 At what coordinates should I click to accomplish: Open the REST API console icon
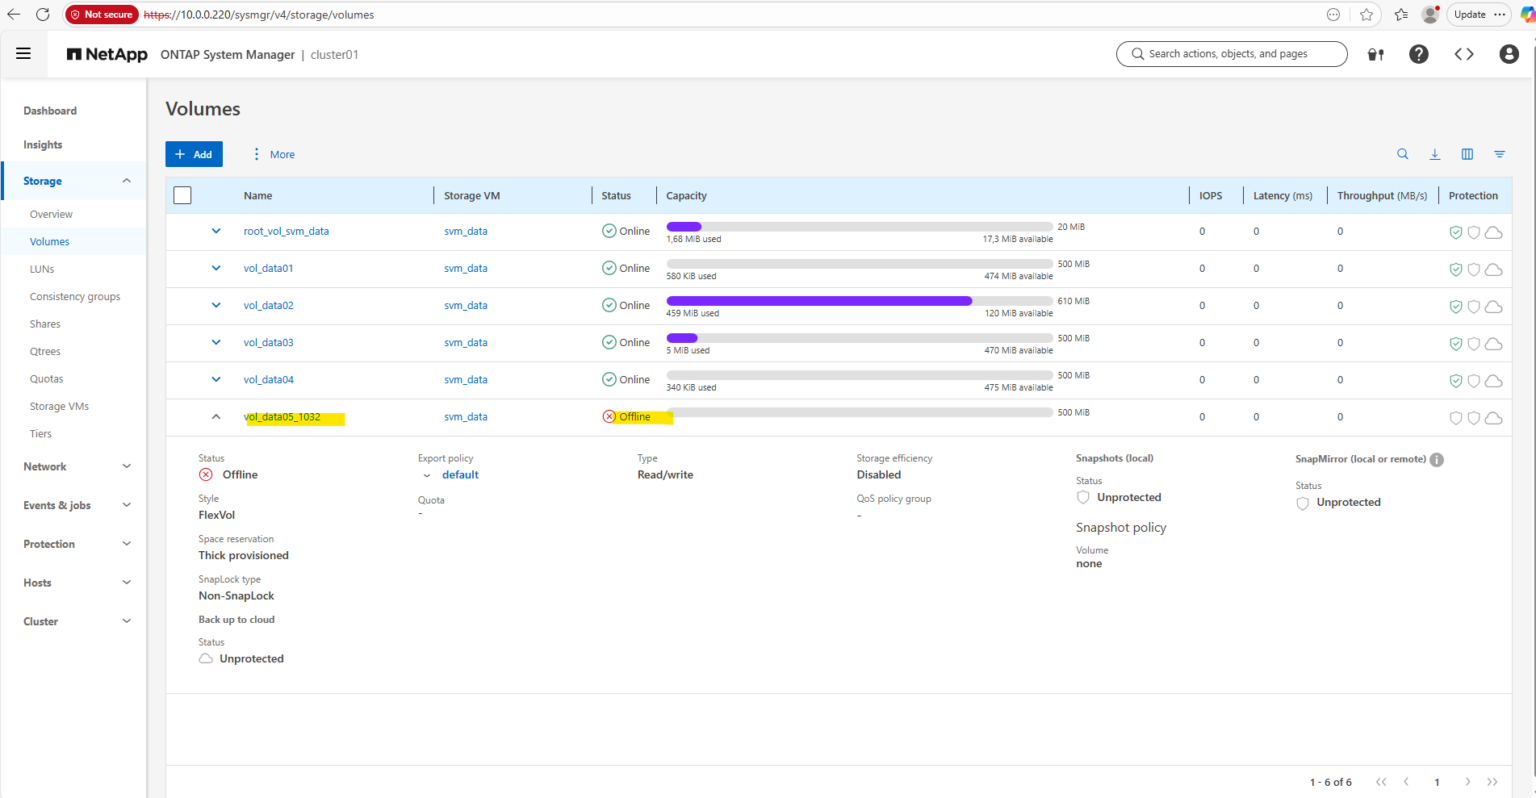click(x=1463, y=54)
